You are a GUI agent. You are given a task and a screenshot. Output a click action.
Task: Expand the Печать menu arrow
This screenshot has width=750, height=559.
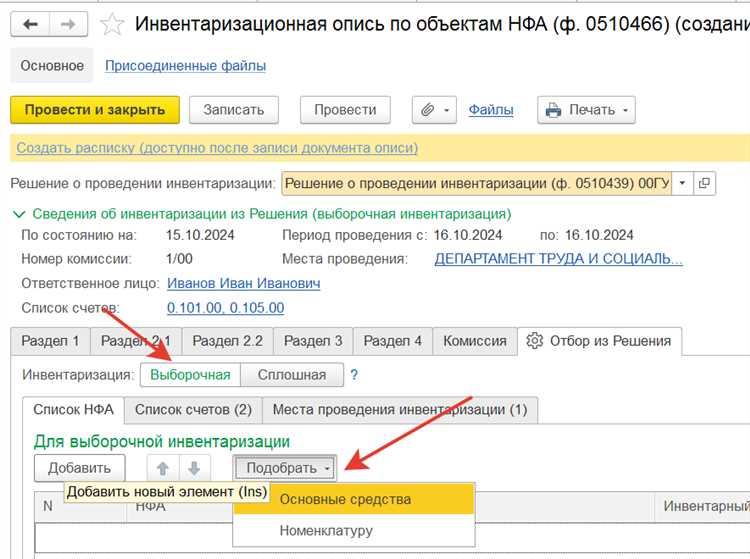[x=625, y=110]
